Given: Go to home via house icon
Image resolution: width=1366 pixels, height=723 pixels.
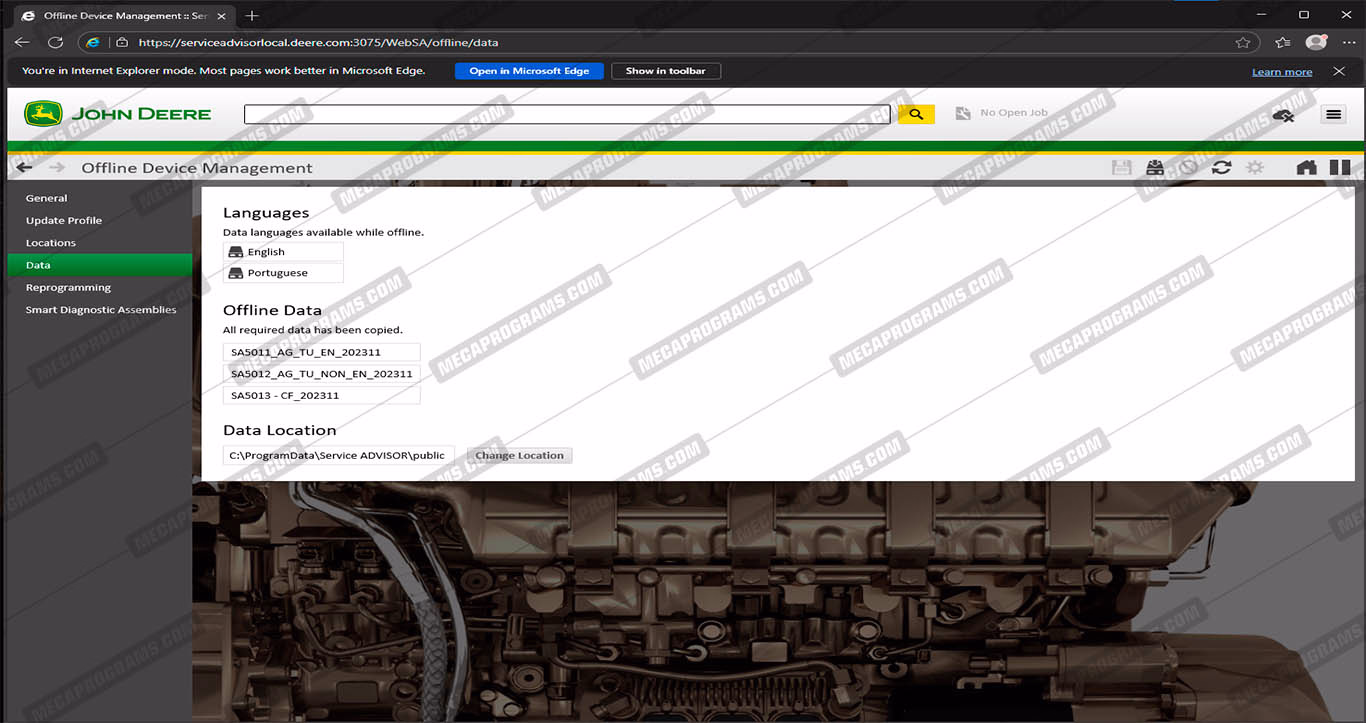Looking at the screenshot, I should (1306, 168).
